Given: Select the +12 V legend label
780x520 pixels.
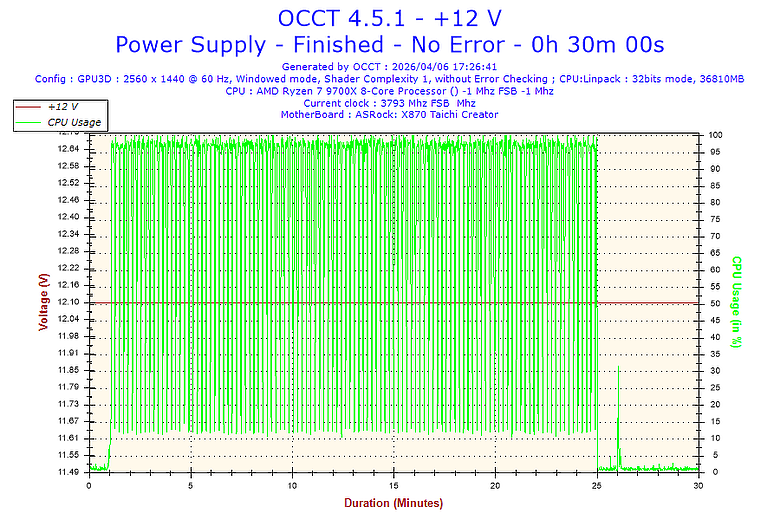Looking at the screenshot, I should [63, 107].
